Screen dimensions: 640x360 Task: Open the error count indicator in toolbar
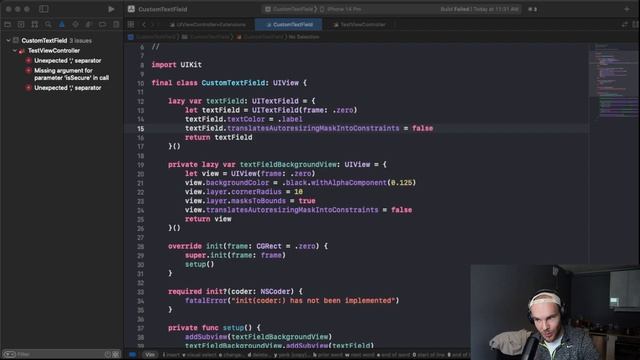point(533,9)
